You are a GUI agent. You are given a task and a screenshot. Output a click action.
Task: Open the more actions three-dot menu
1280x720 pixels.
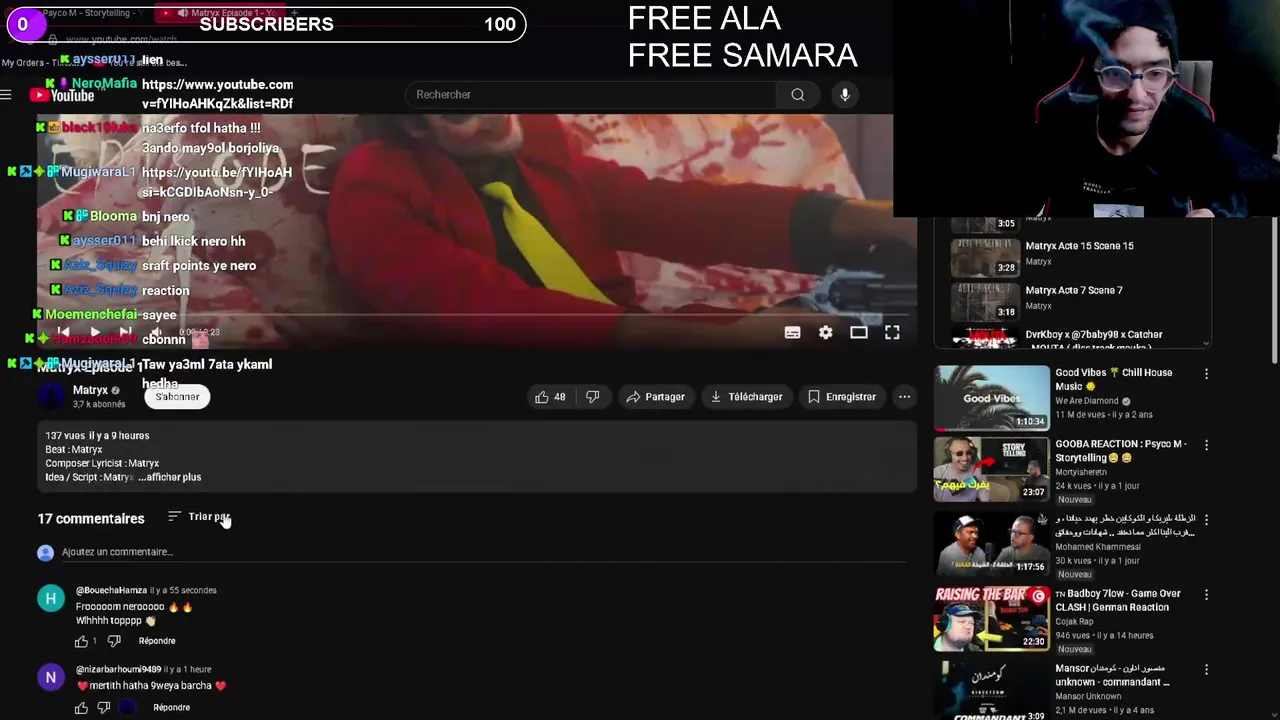[904, 397]
